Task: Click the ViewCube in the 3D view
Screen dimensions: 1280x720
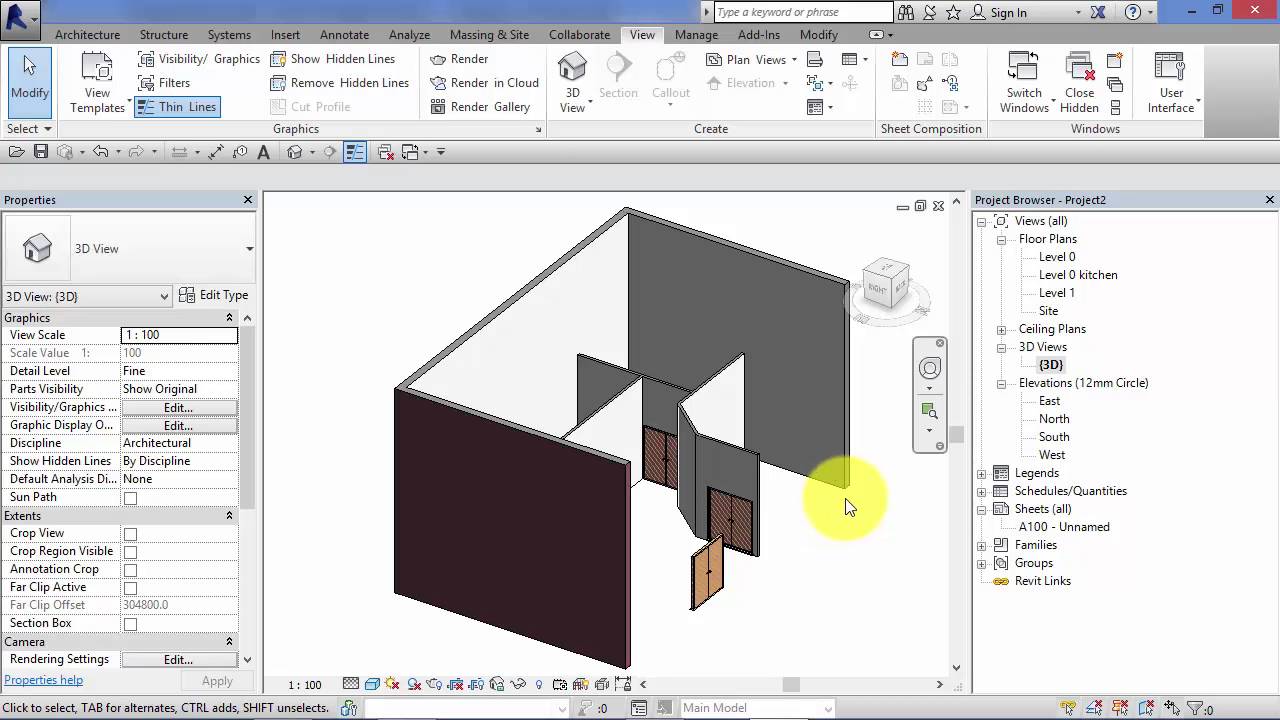Action: [887, 285]
